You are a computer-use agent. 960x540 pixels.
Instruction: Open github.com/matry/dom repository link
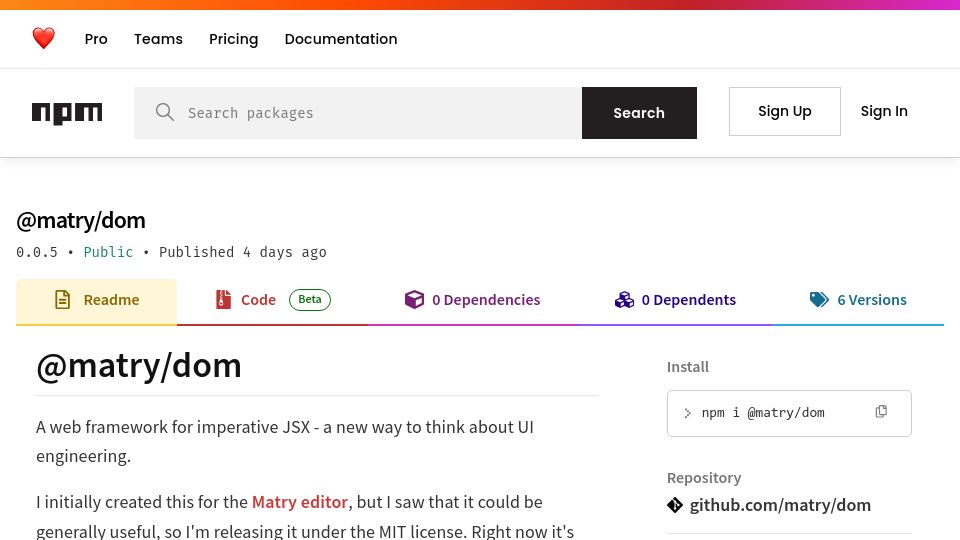pos(780,505)
